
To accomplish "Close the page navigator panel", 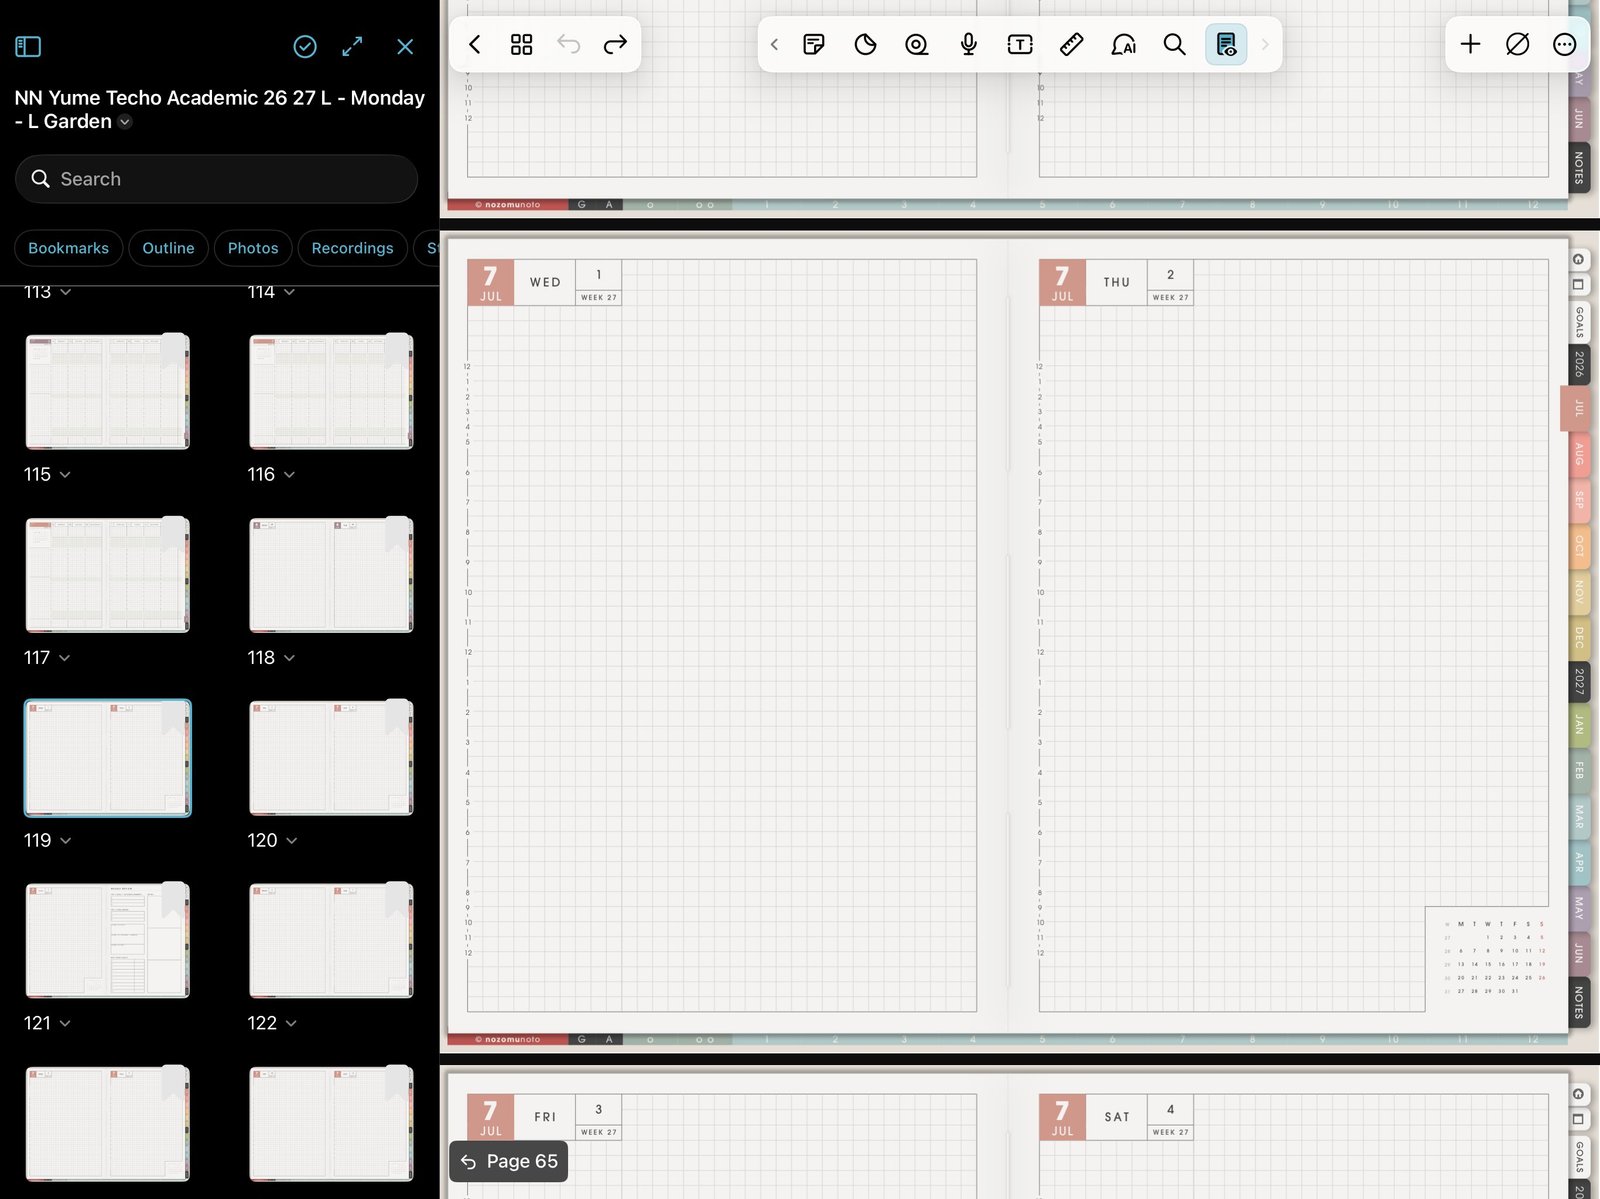I will (405, 46).
